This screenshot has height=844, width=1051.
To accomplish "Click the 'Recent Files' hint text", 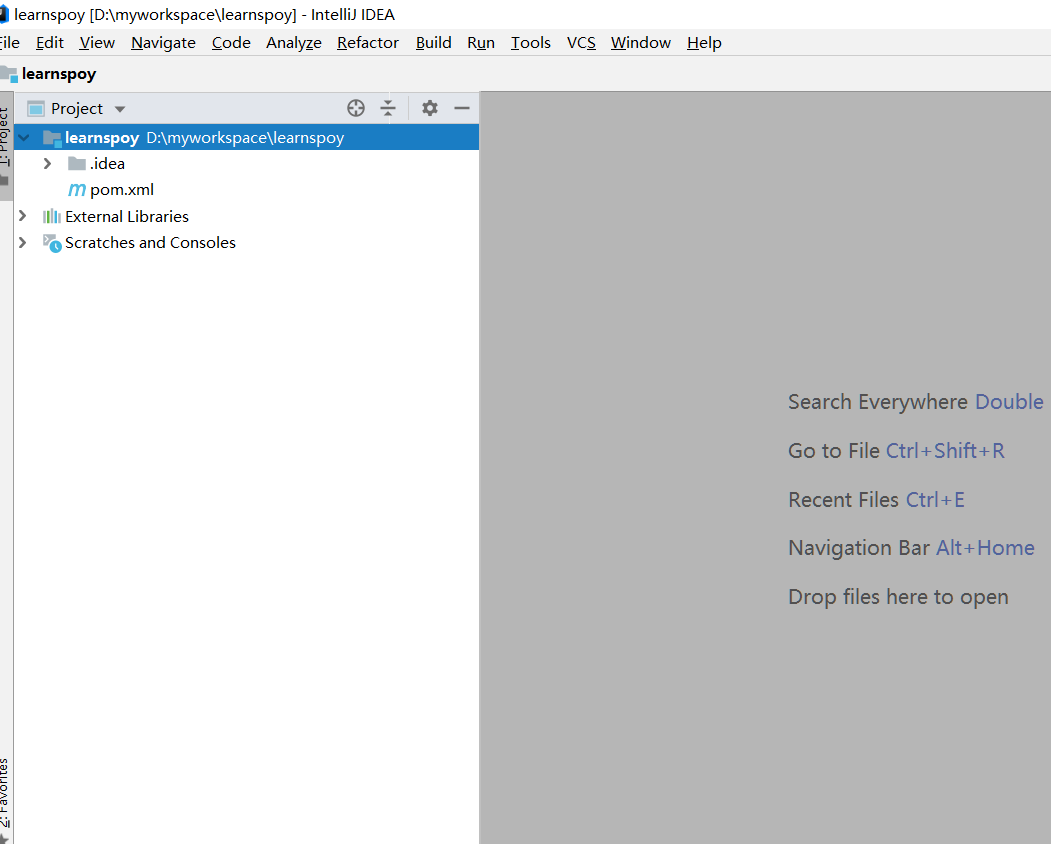I will [843, 499].
